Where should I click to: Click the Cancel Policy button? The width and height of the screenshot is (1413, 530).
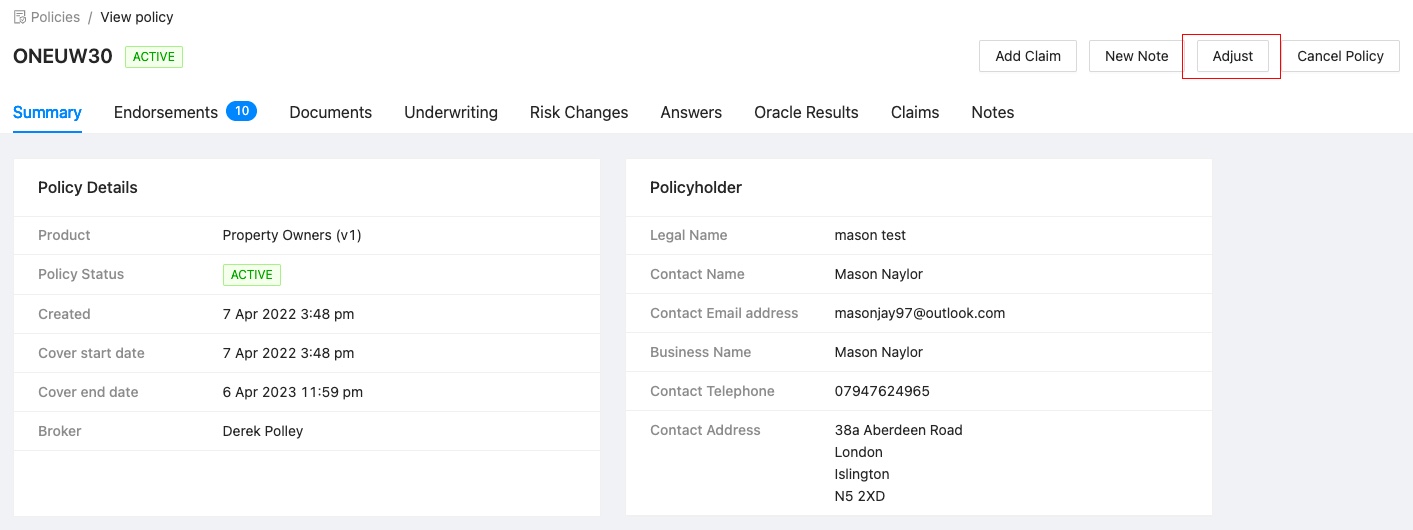[x=1340, y=56]
